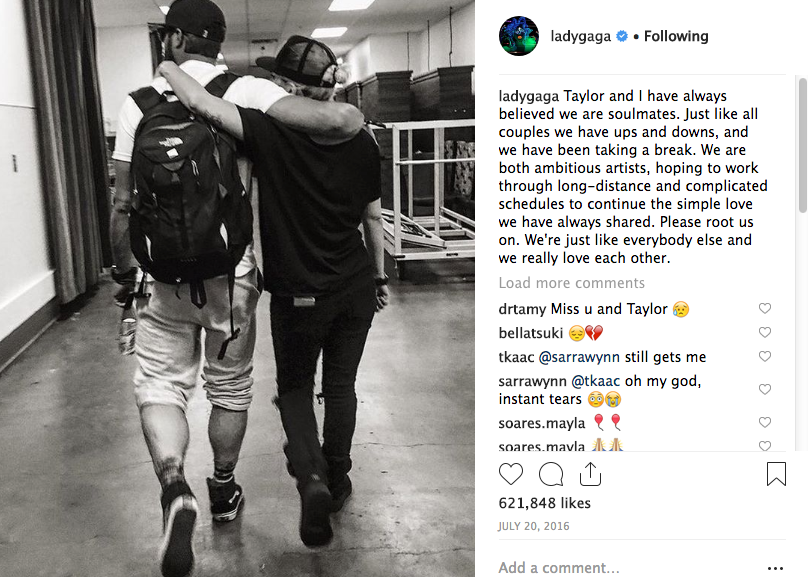
Task: Open the @tkaac mention link
Action: pyautogui.click(x=595, y=381)
